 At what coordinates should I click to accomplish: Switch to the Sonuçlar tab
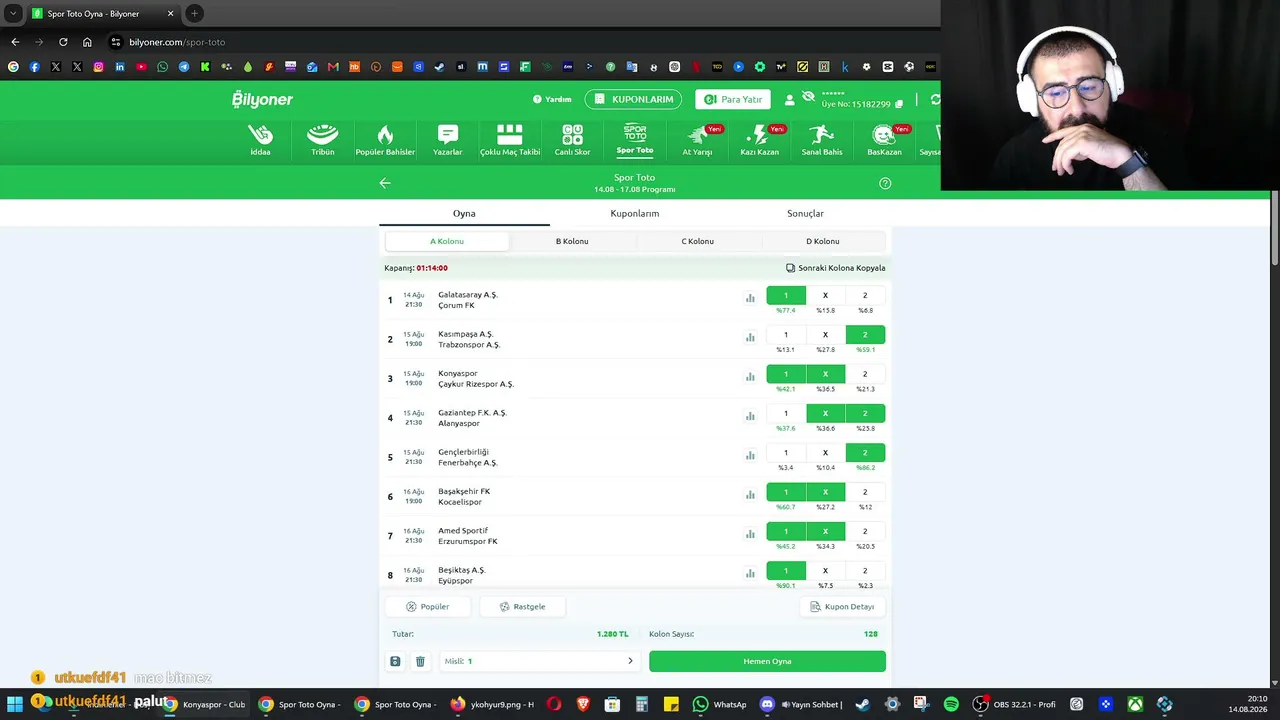coord(805,213)
